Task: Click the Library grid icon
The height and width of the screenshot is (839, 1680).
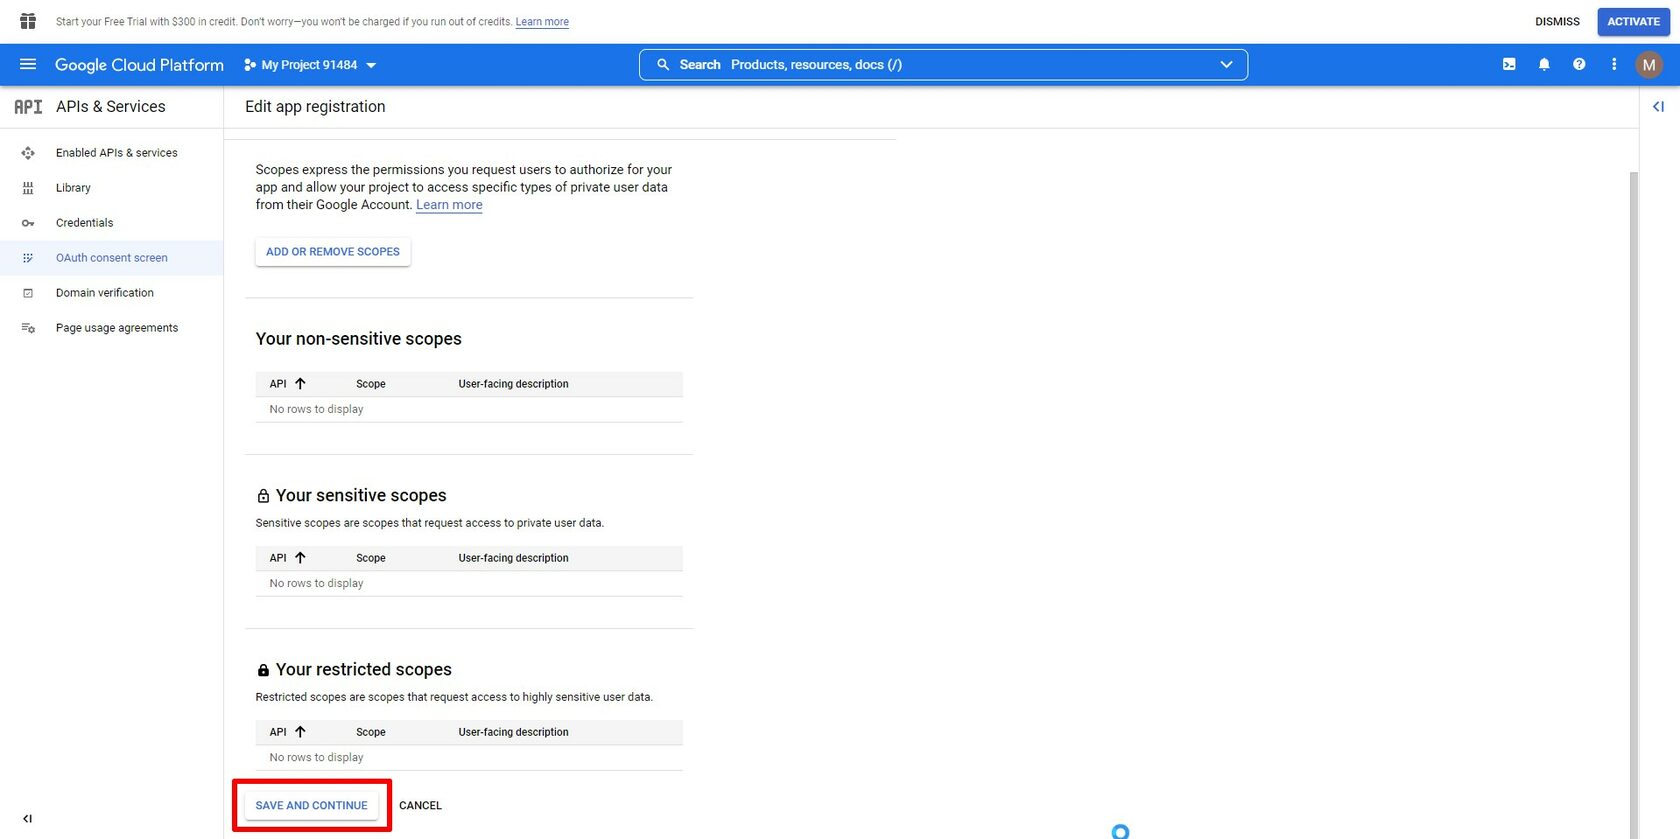Action: [x=28, y=188]
